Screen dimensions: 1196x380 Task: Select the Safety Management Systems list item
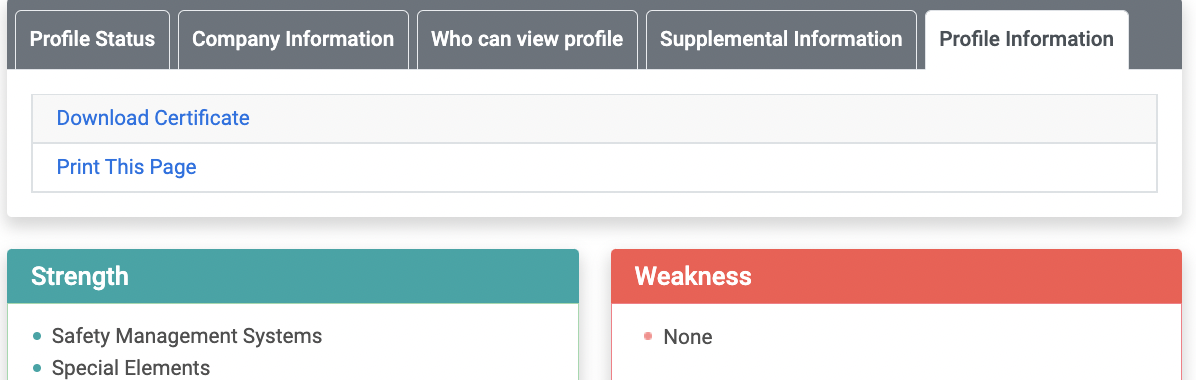pyautogui.click(x=187, y=336)
